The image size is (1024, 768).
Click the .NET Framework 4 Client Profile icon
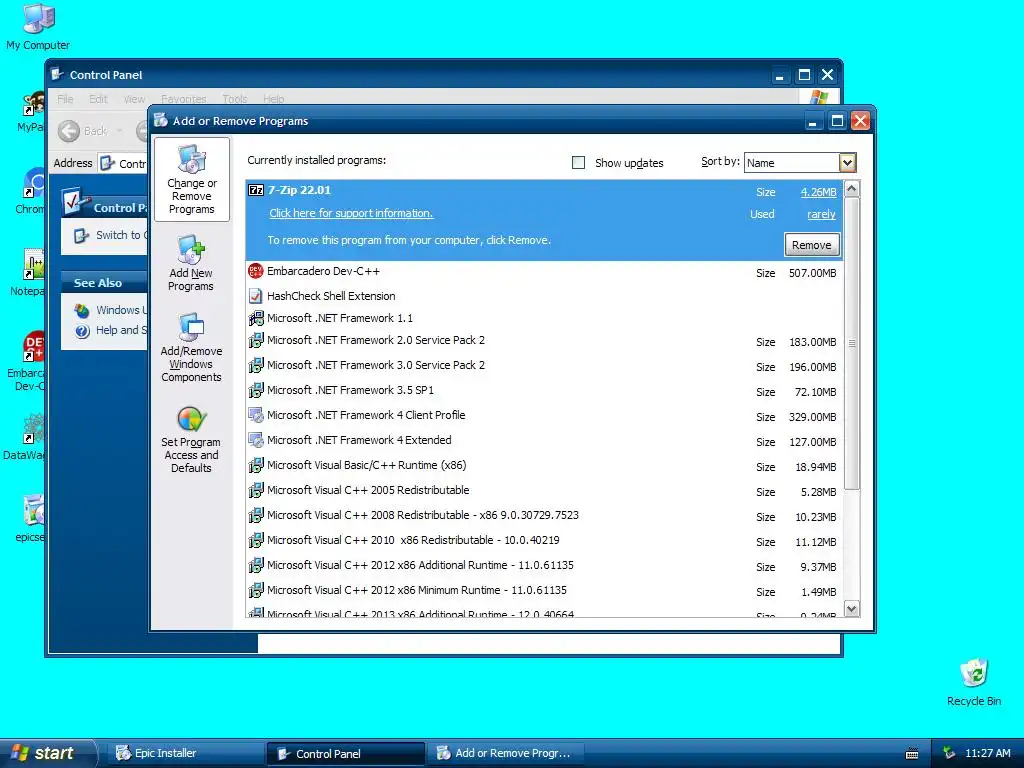coord(256,415)
